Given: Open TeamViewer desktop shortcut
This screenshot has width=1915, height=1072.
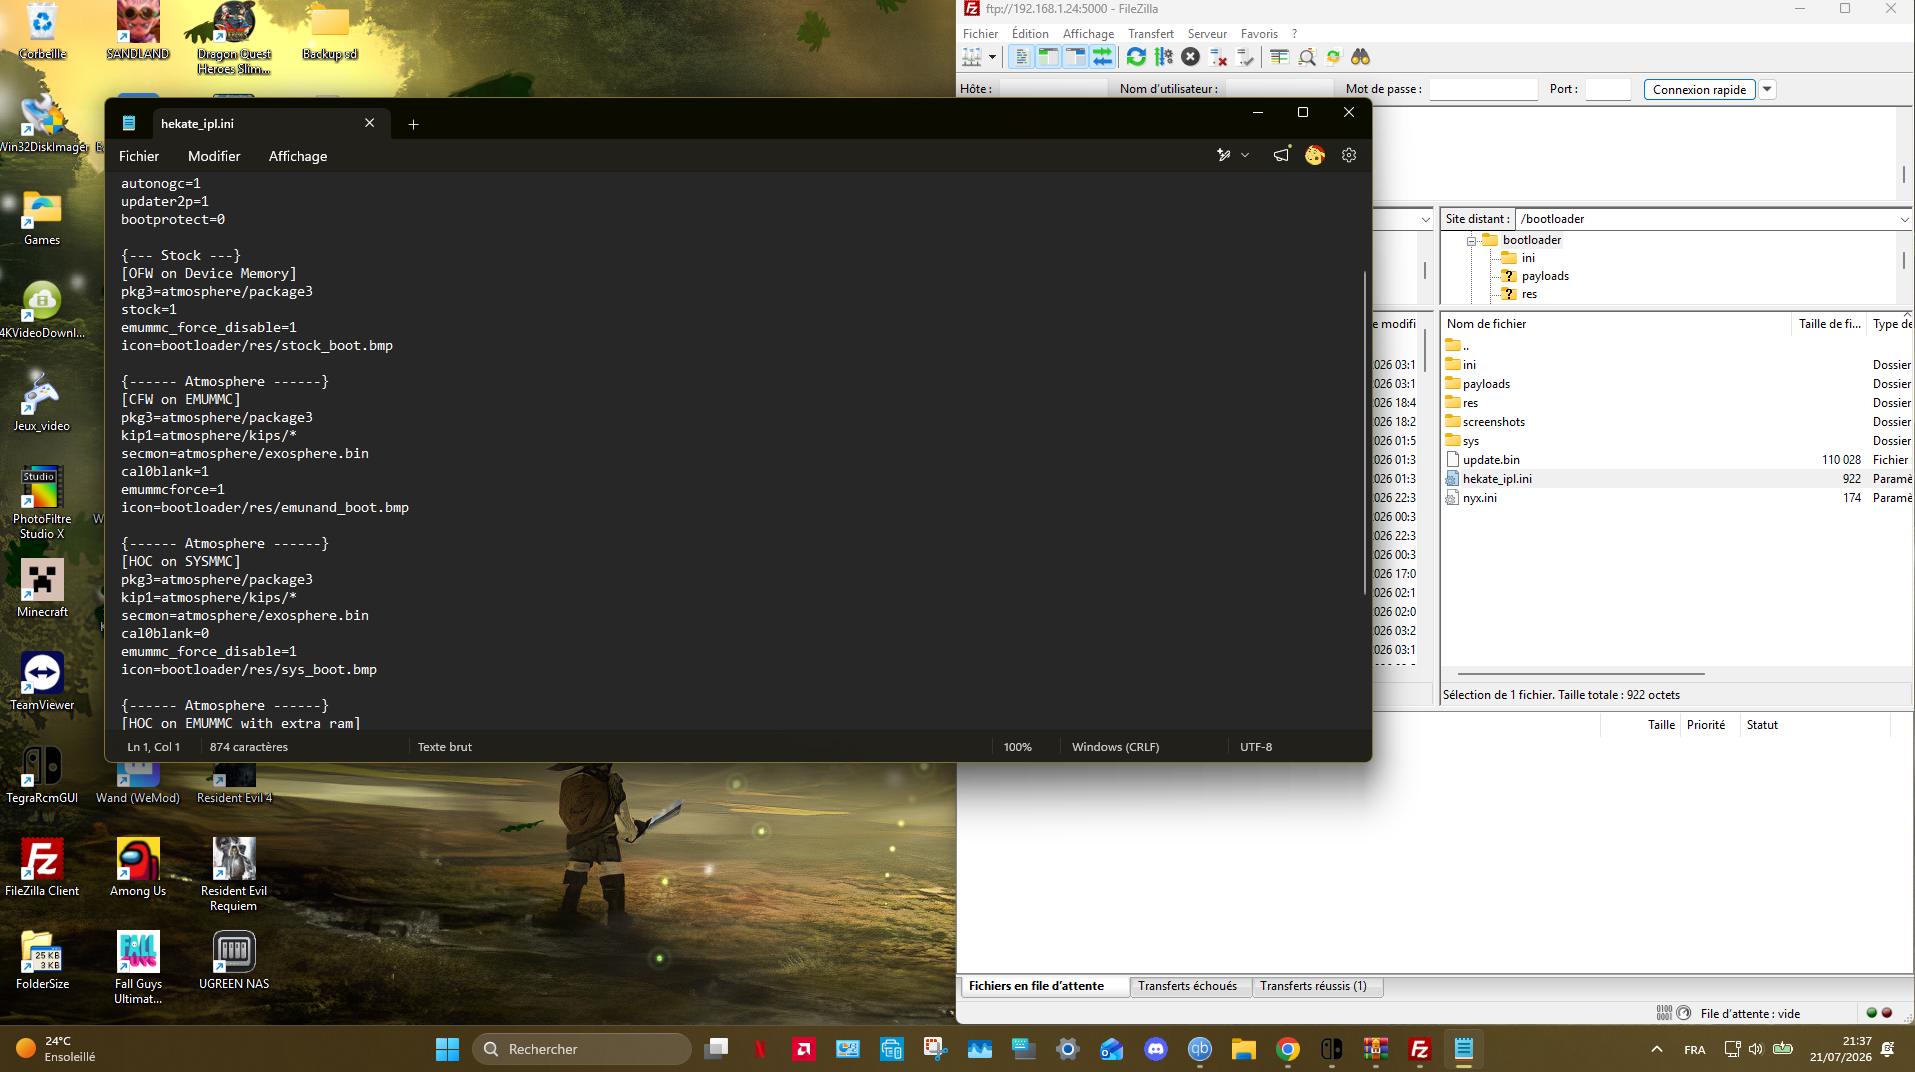Looking at the screenshot, I should [x=42, y=681].
